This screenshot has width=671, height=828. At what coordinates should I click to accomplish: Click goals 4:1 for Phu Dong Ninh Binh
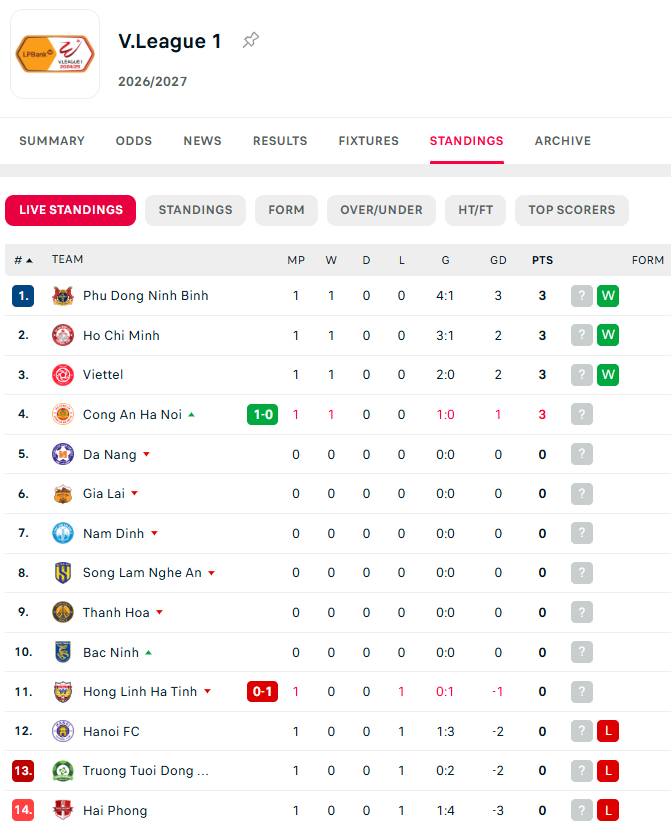[x=445, y=296]
